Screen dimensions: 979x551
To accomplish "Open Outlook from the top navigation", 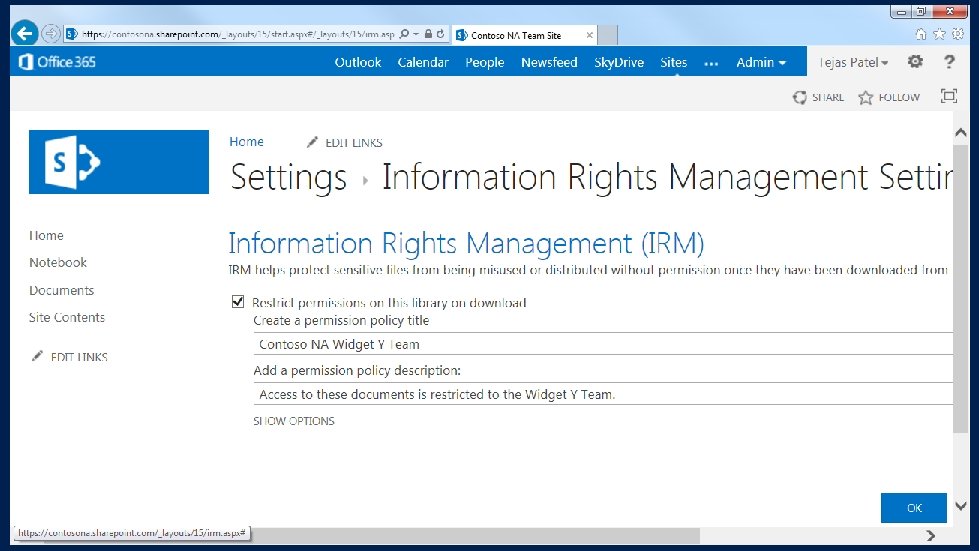I will (358, 62).
